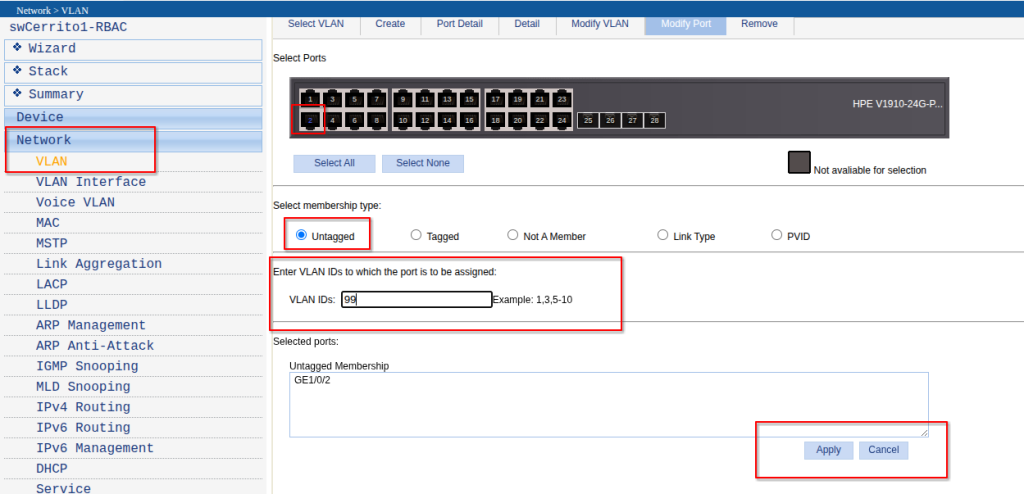The image size is (1024, 494).
Task: Select port 8 on the switch panel
Action: pos(377,120)
